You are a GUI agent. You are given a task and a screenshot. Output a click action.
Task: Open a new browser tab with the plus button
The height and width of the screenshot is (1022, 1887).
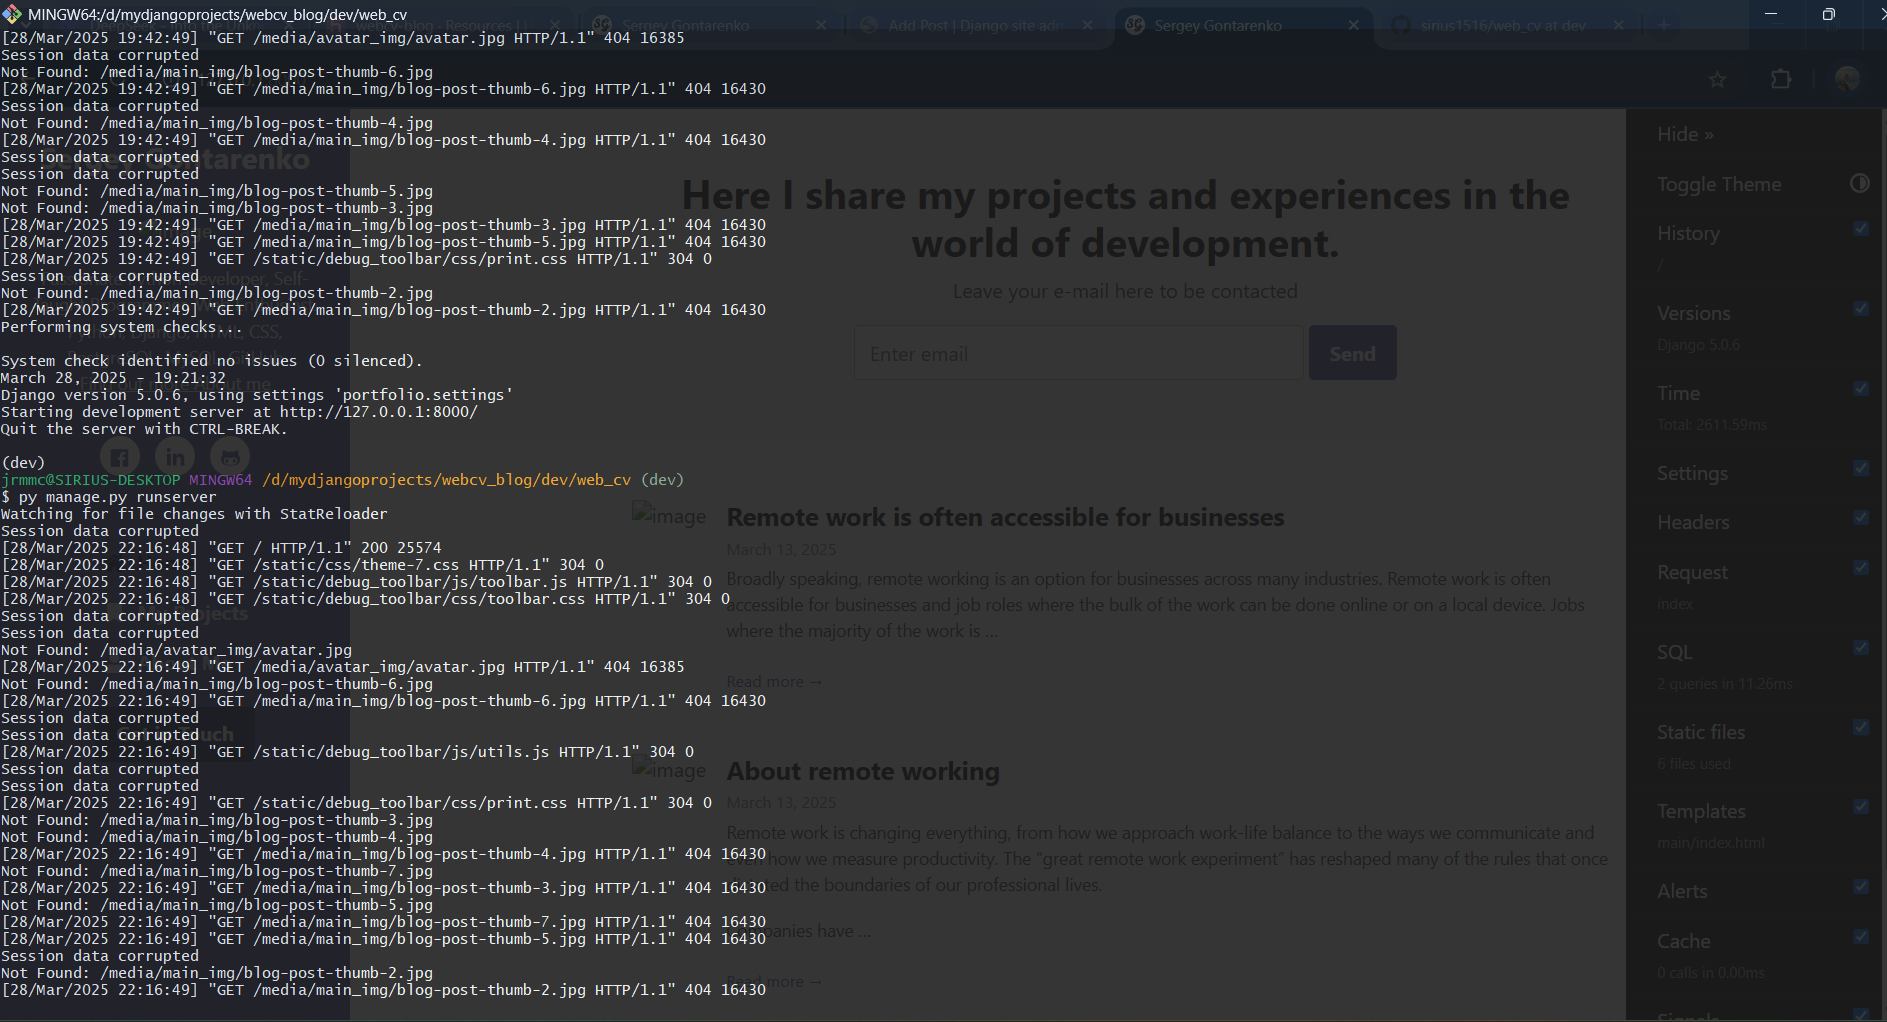click(1664, 25)
